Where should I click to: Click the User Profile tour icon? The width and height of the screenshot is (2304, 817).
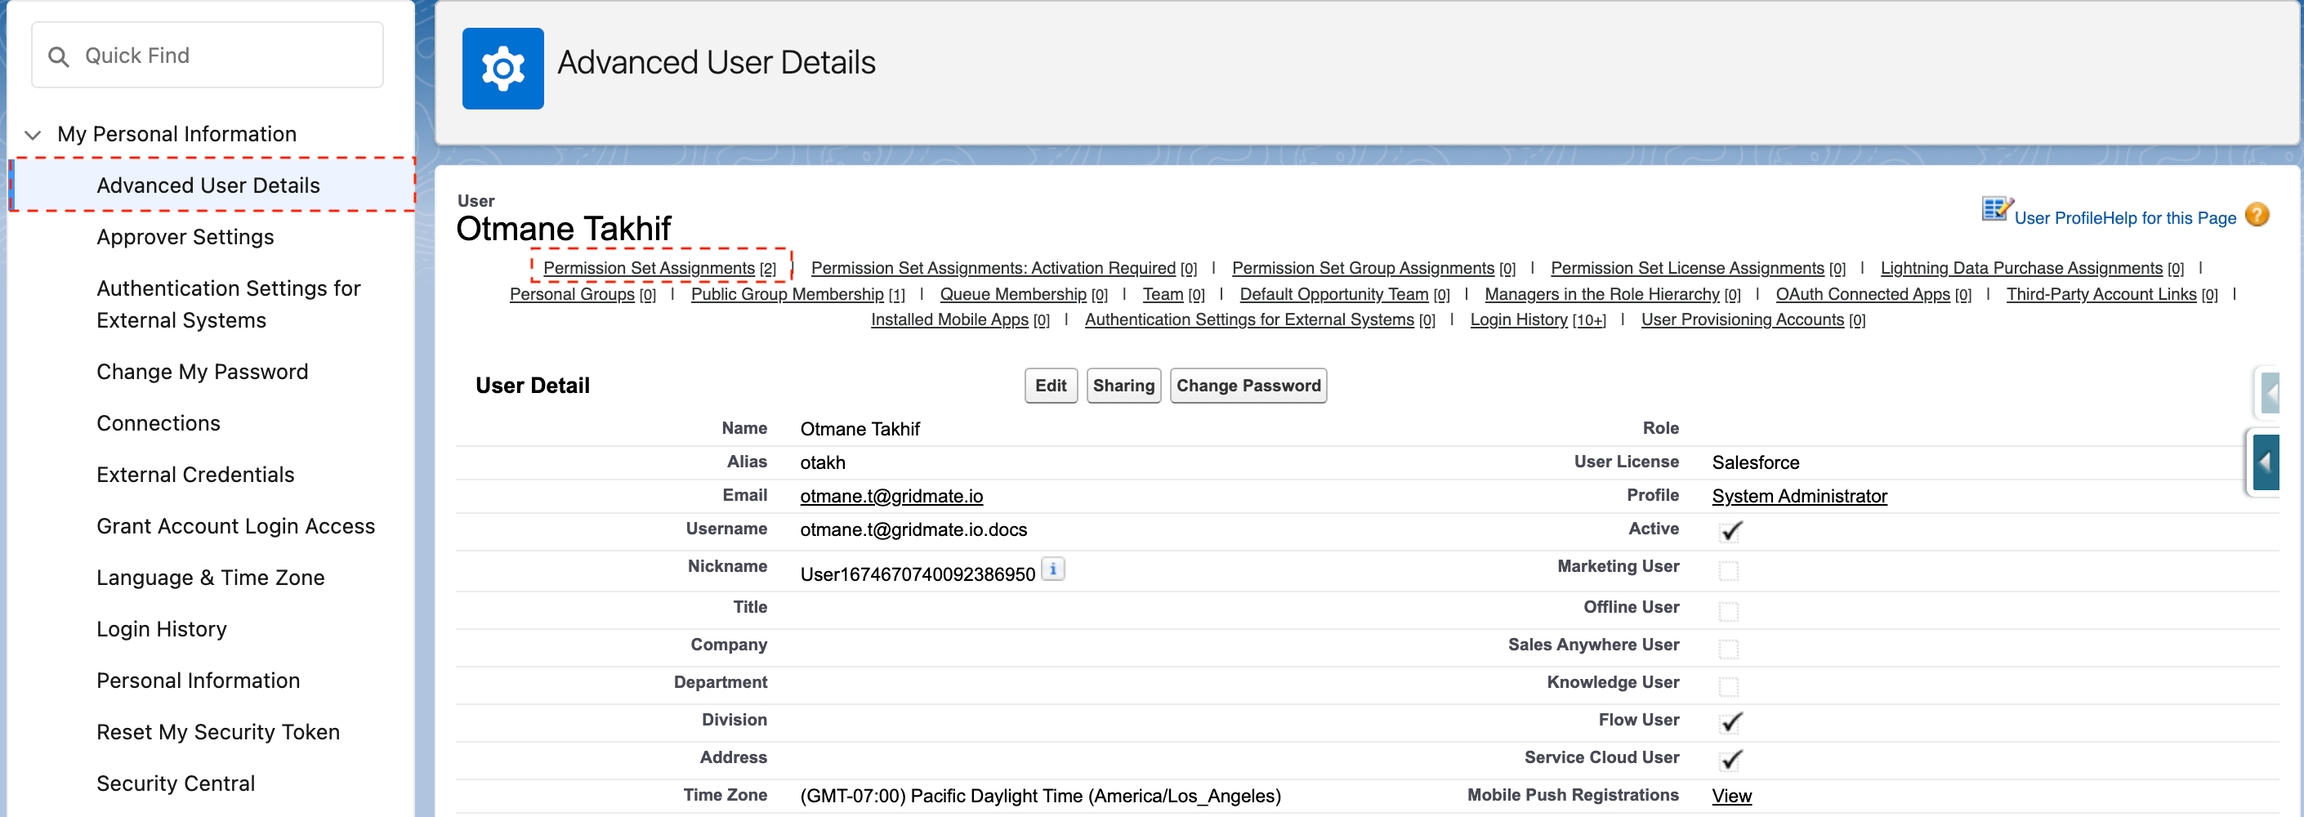(x=1996, y=209)
